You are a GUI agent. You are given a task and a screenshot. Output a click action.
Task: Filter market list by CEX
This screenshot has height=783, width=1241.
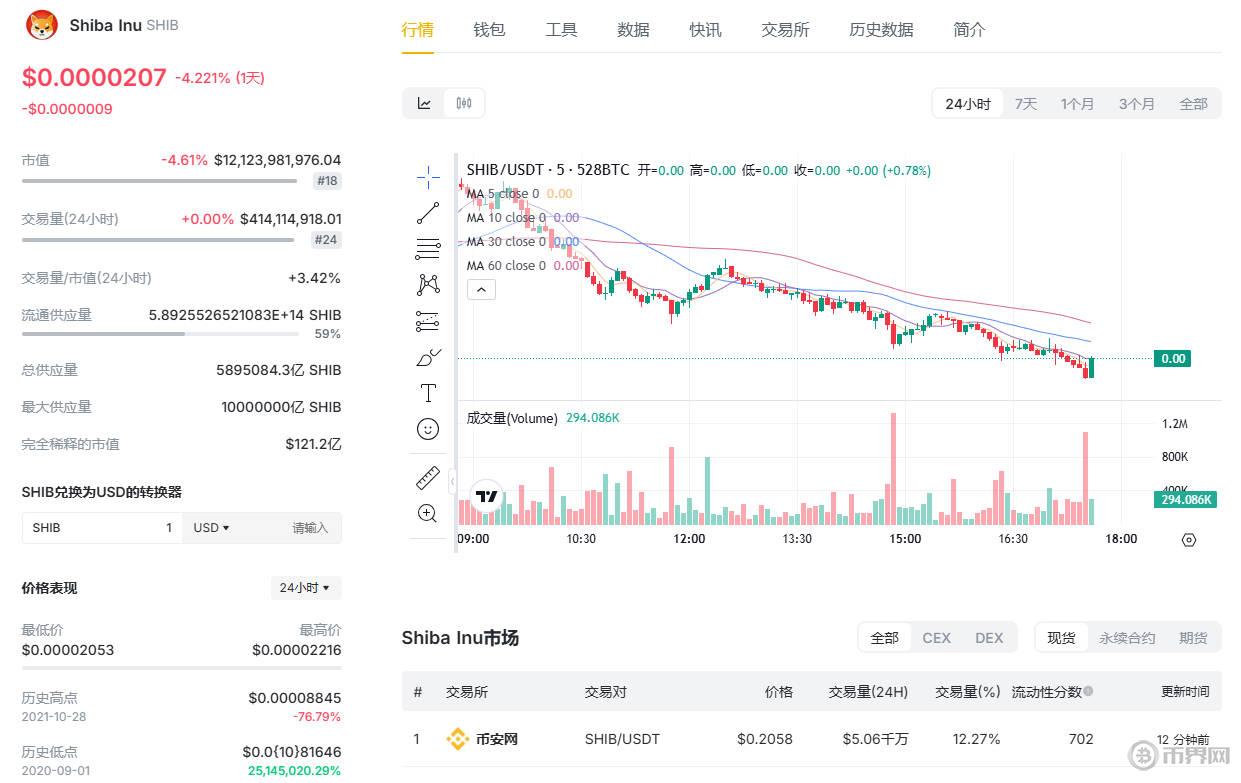pos(936,638)
